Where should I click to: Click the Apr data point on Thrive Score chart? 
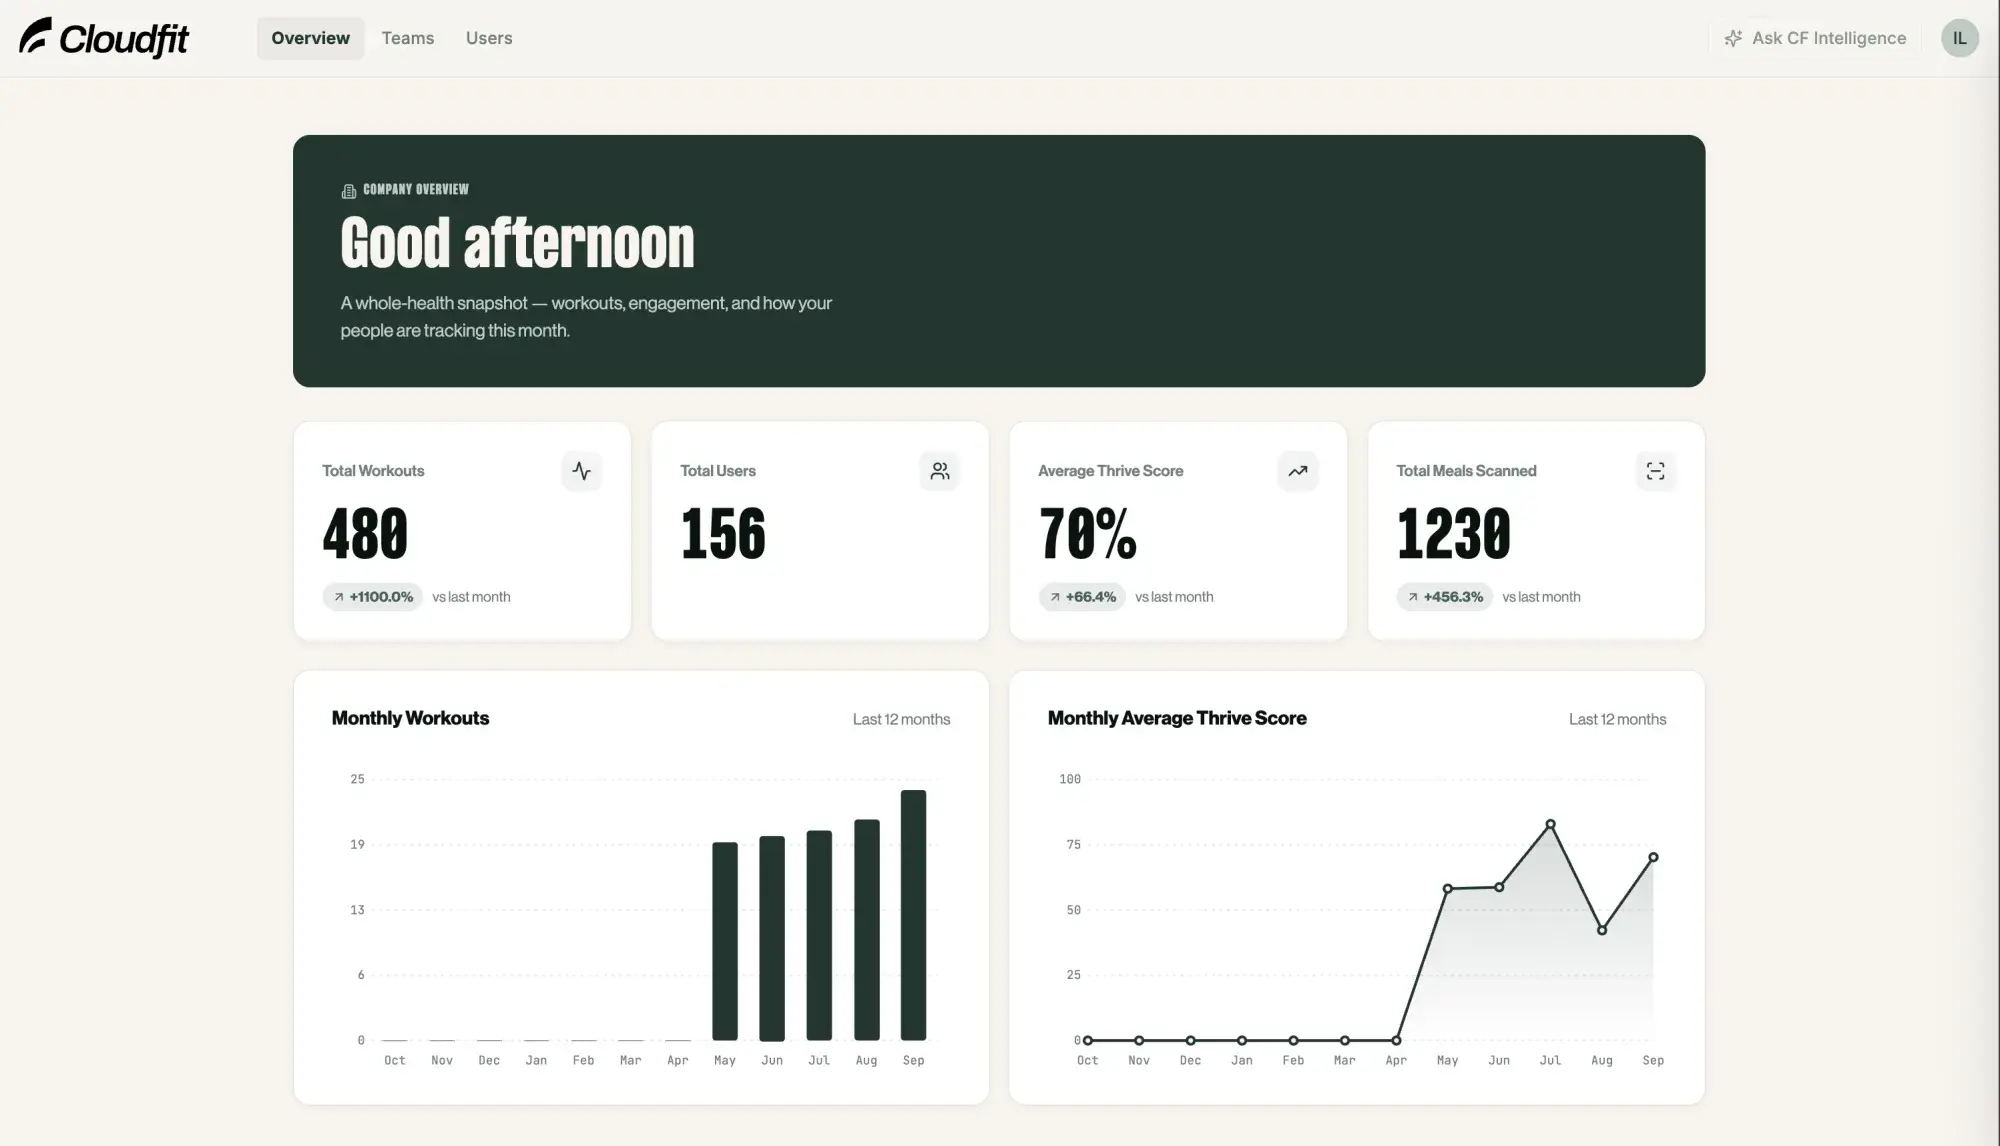tap(1396, 1040)
